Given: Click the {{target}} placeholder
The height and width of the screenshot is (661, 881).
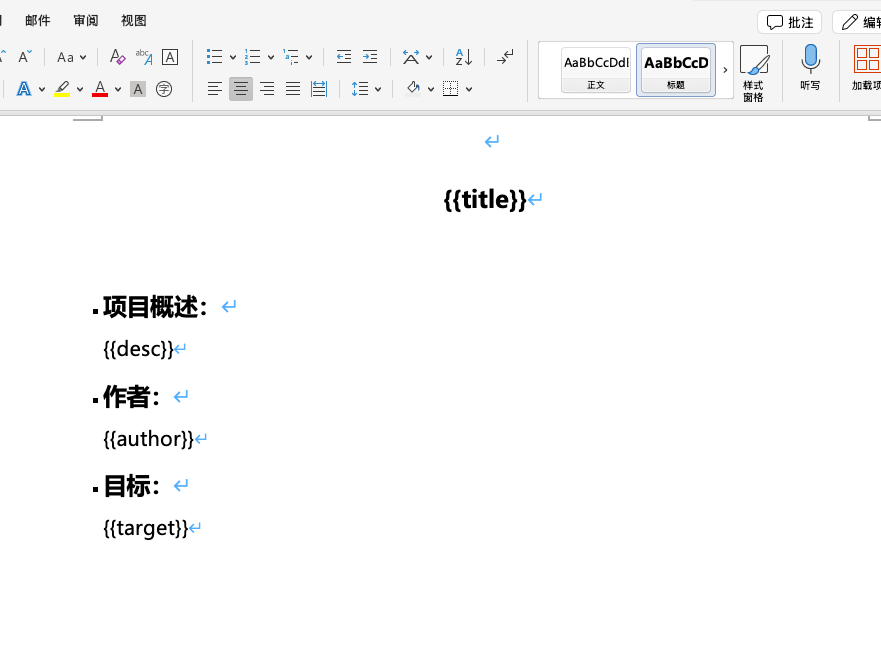Looking at the screenshot, I should 146,528.
